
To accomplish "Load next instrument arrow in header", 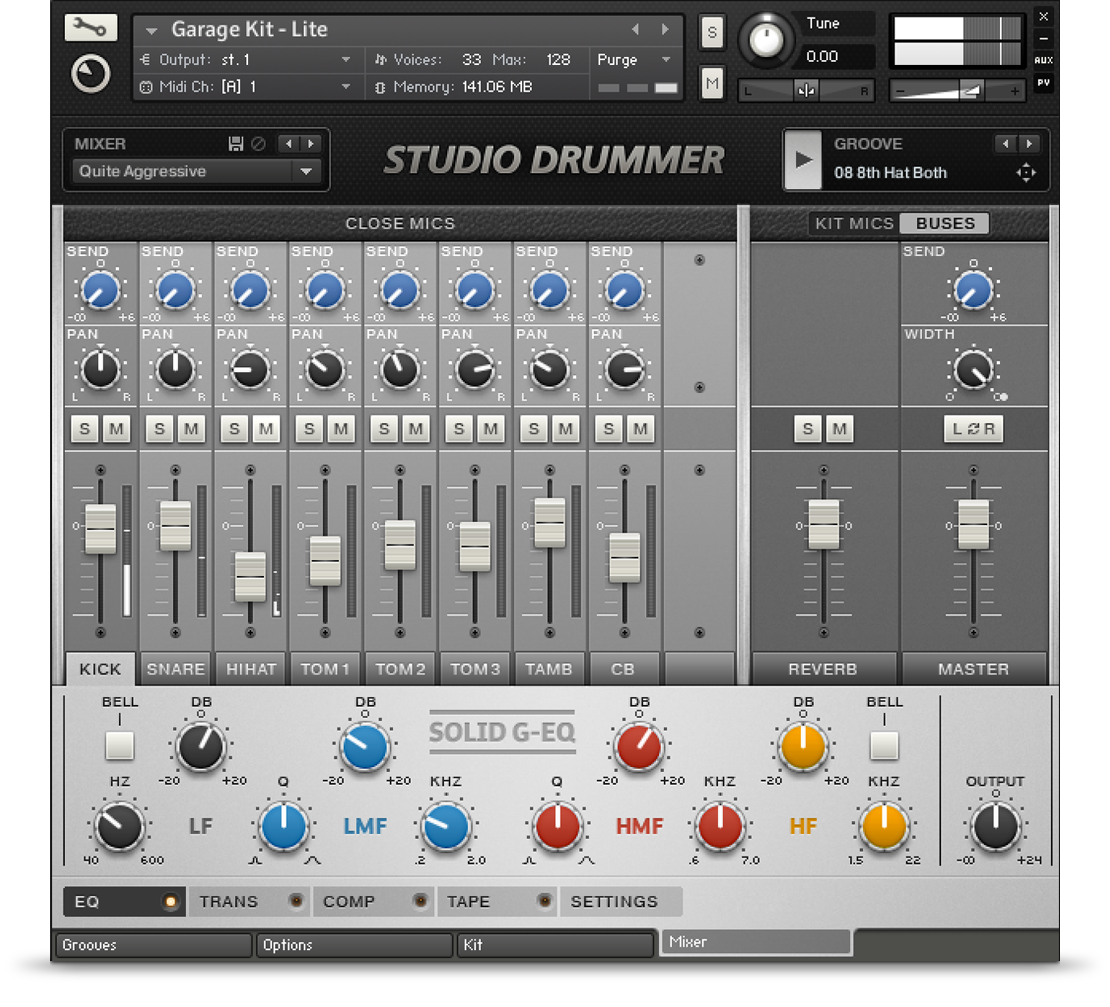I will [x=665, y=29].
